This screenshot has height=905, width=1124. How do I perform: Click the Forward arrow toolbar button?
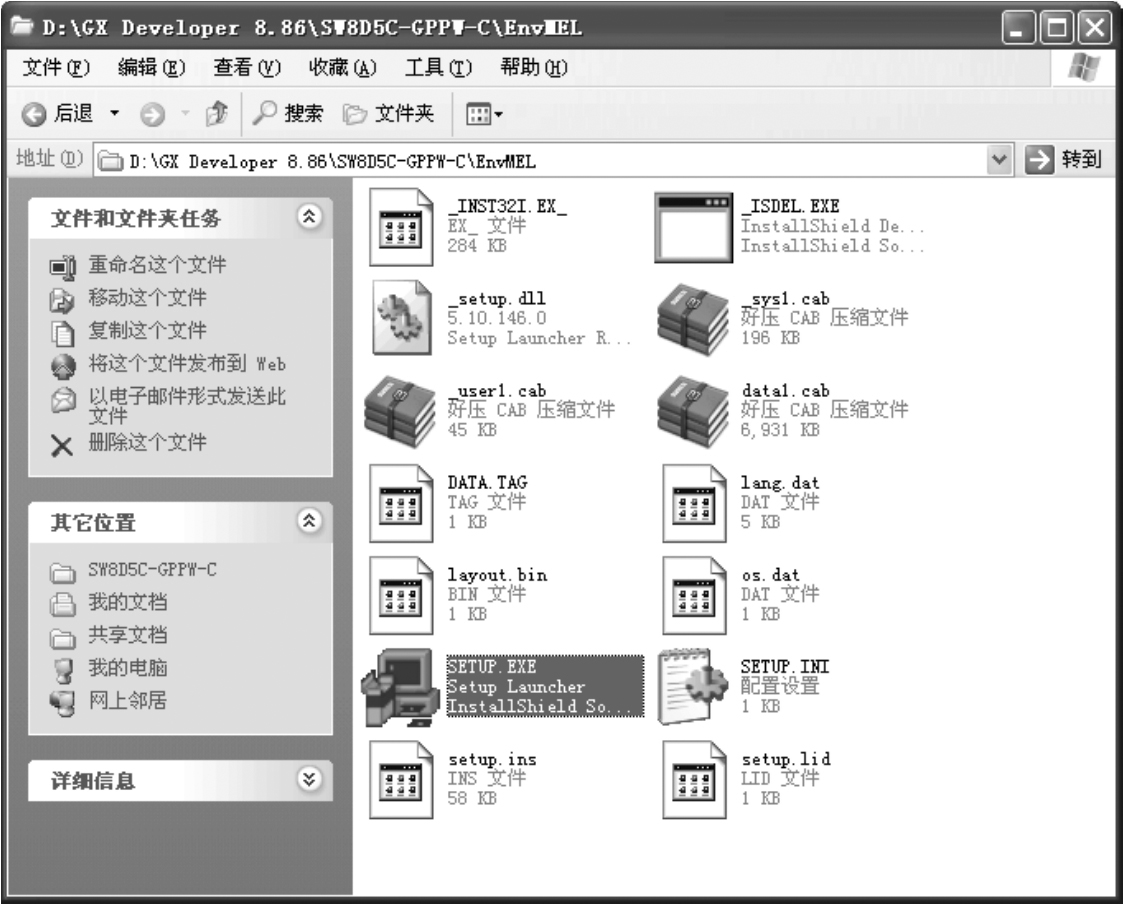[152, 114]
